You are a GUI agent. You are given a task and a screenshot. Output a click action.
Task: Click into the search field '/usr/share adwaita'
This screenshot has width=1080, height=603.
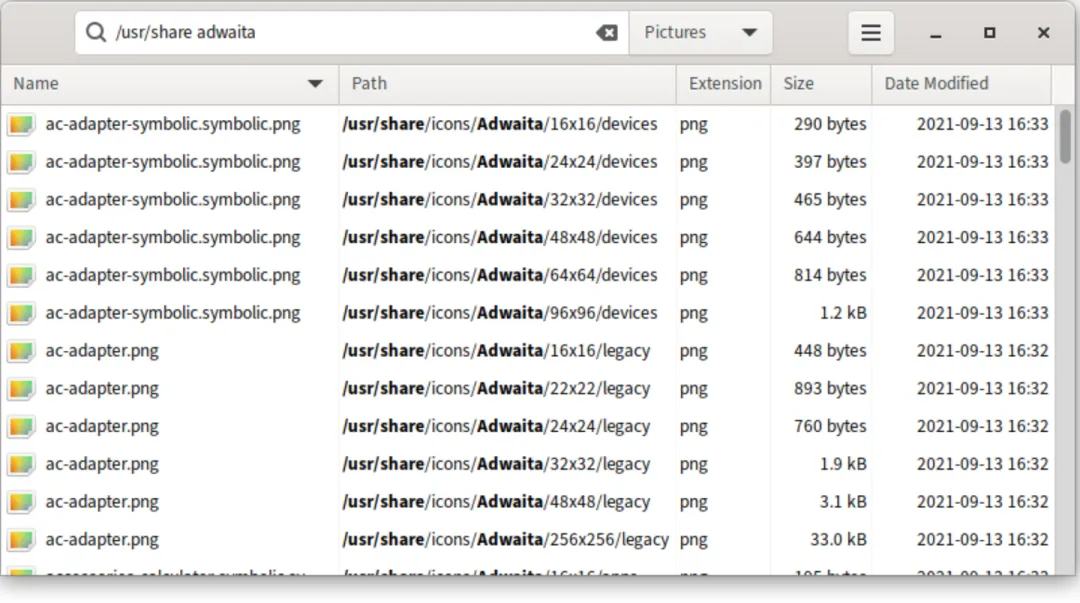(x=351, y=32)
